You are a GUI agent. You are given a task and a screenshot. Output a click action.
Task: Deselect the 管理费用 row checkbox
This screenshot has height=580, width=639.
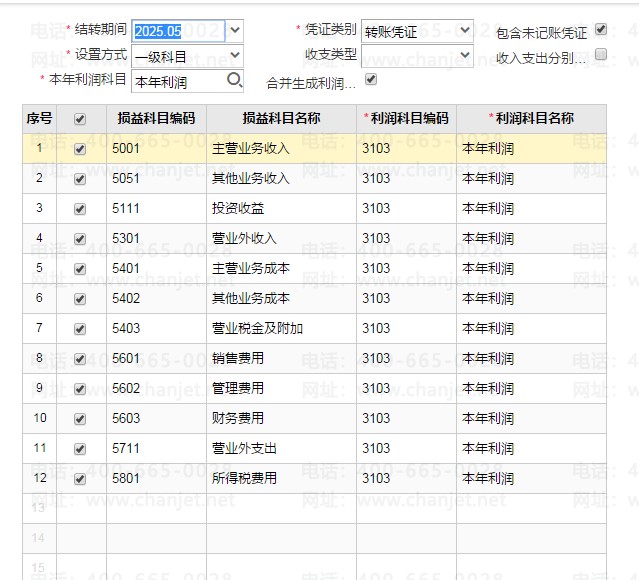tap(81, 389)
